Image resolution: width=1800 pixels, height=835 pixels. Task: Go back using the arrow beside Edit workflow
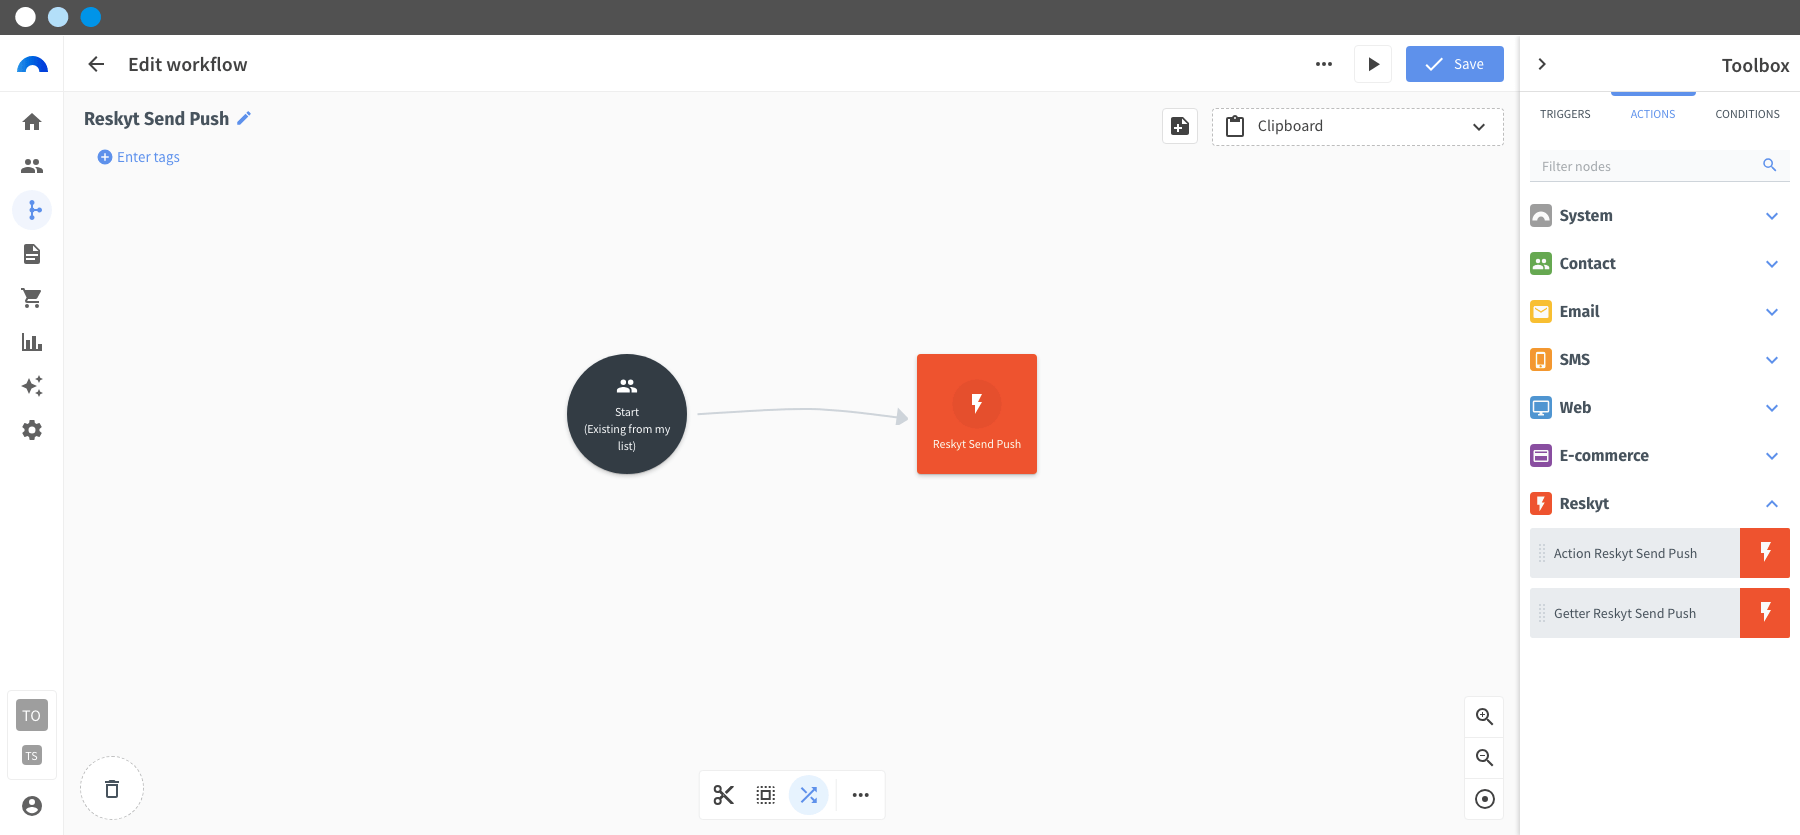pos(96,64)
